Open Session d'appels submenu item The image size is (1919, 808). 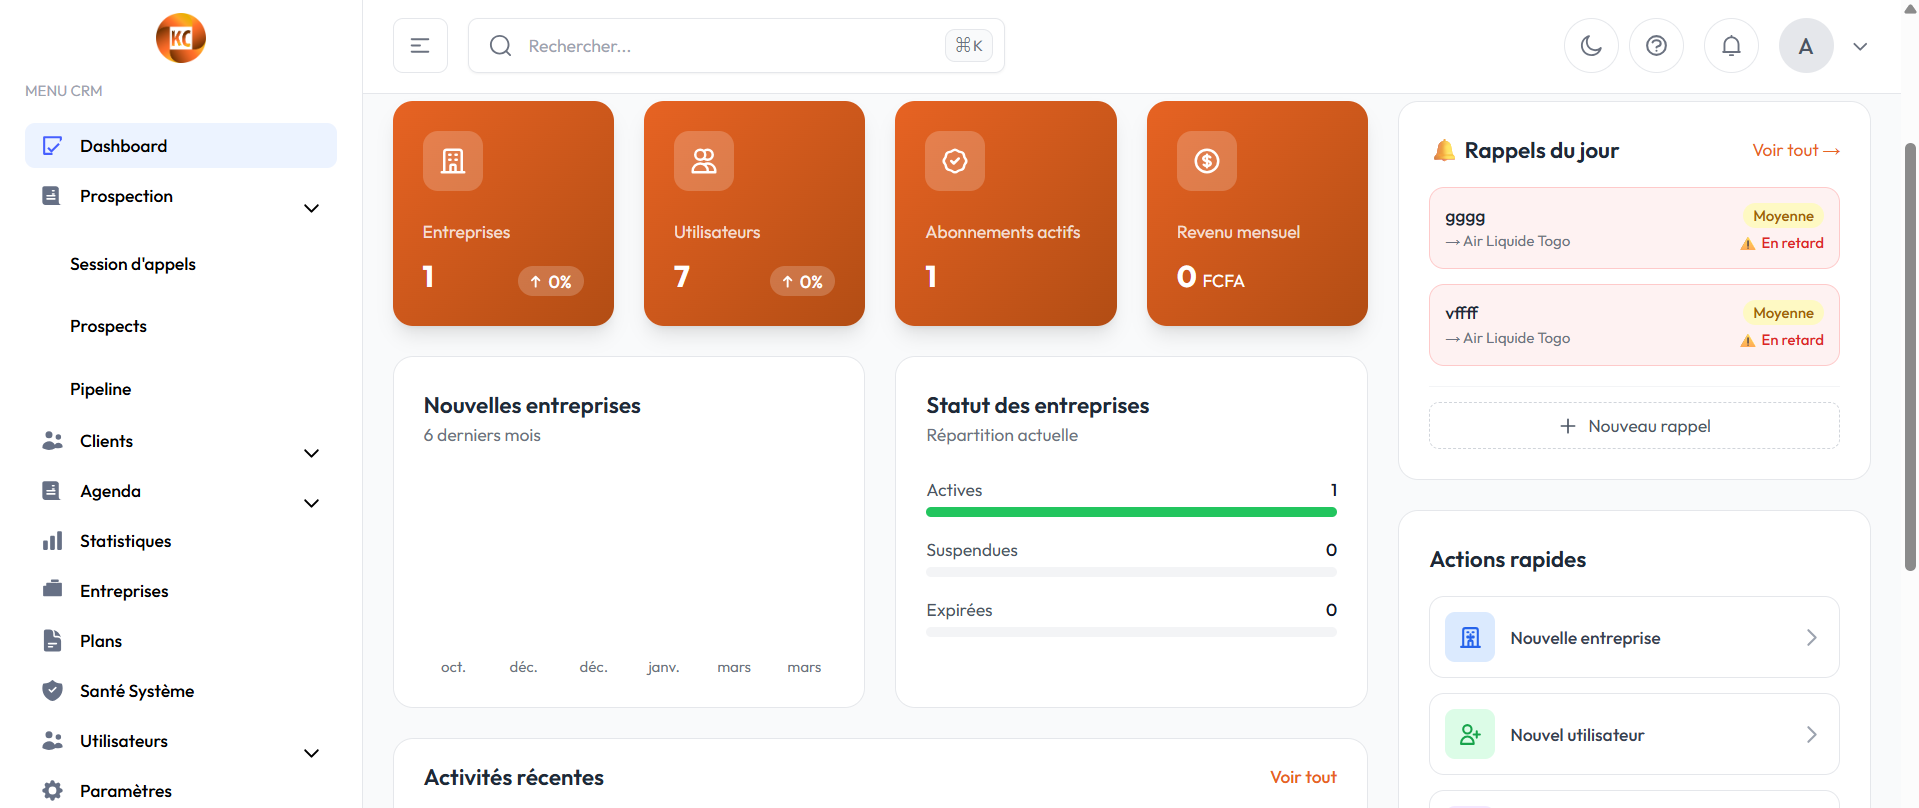coord(133,264)
